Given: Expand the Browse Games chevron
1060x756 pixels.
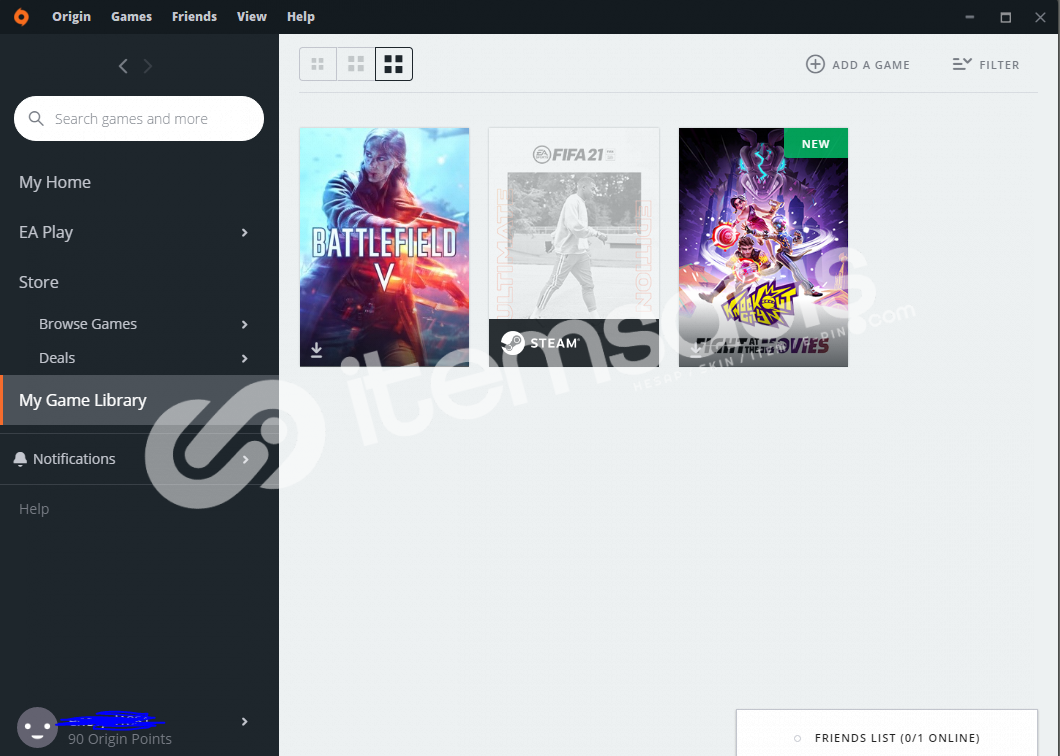Looking at the screenshot, I should click(x=245, y=325).
